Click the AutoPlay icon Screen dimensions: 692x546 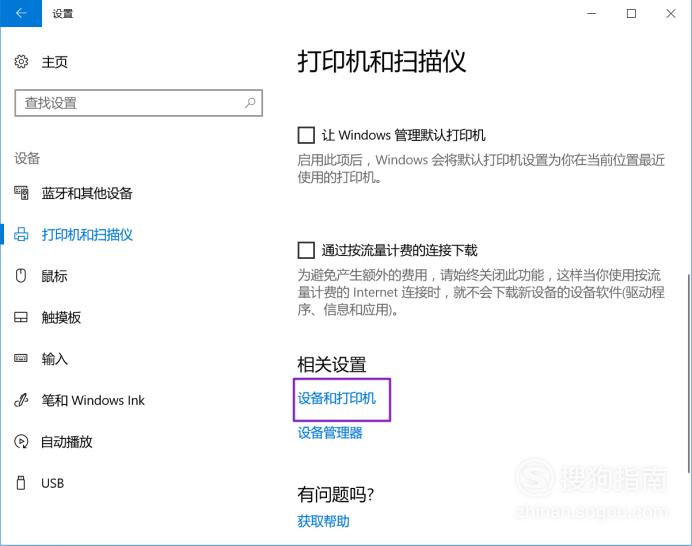tap(21, 441)
